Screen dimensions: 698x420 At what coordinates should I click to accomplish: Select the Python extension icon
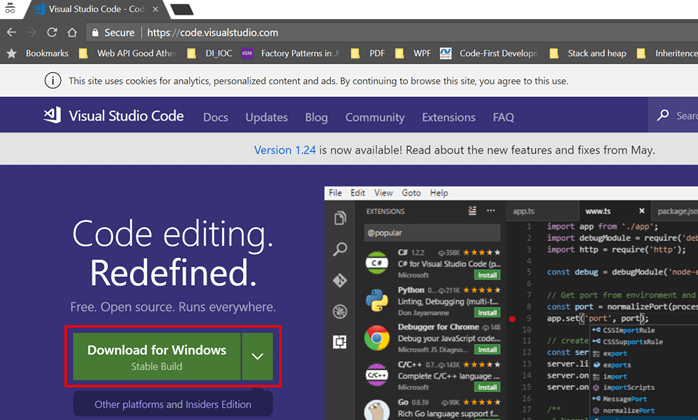(x=377, y=300)
